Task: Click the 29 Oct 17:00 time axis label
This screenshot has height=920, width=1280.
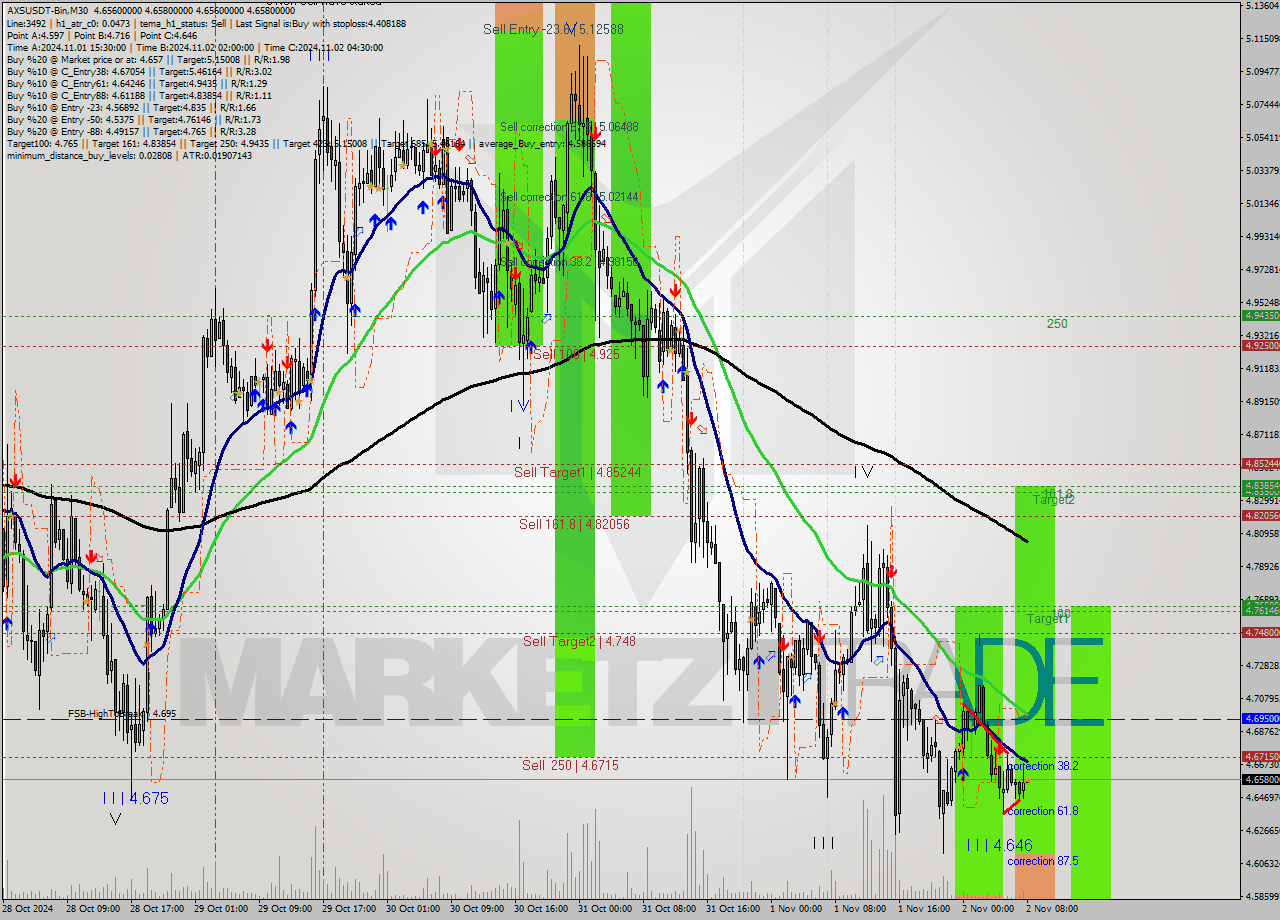Action: tap(347, 909)
